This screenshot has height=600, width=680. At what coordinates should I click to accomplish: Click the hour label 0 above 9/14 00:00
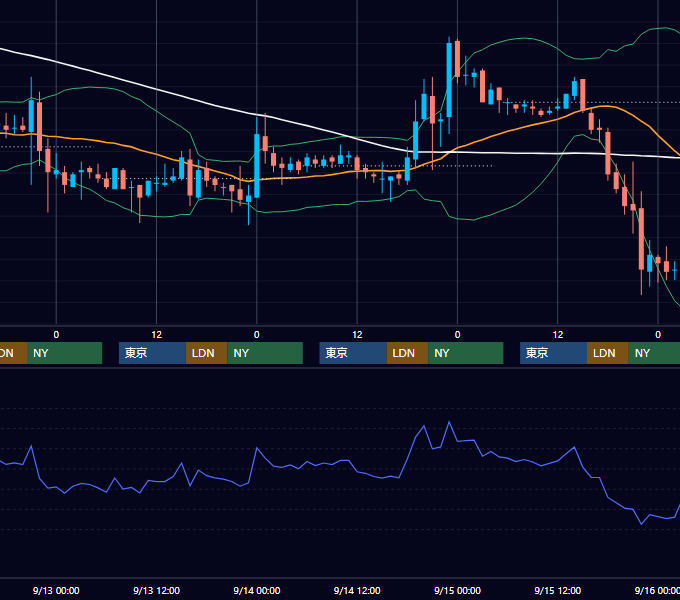[257, 335]
